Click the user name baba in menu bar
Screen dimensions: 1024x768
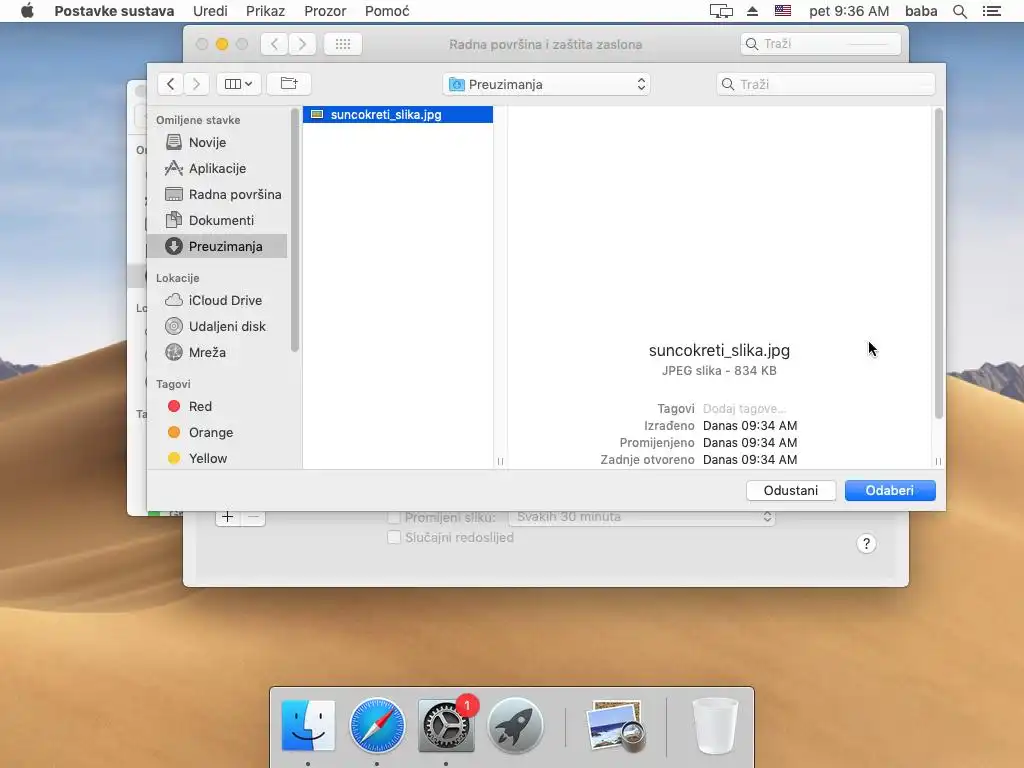[x=921, y=11]
